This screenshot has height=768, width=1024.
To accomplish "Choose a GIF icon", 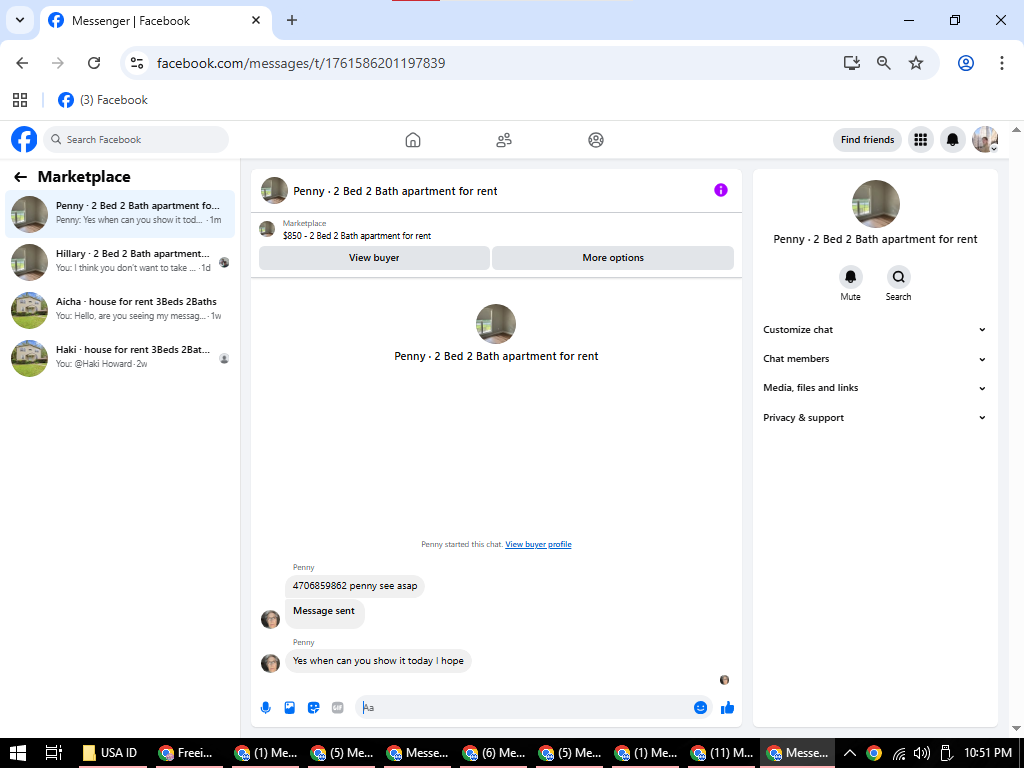I will tap(338, 707).
